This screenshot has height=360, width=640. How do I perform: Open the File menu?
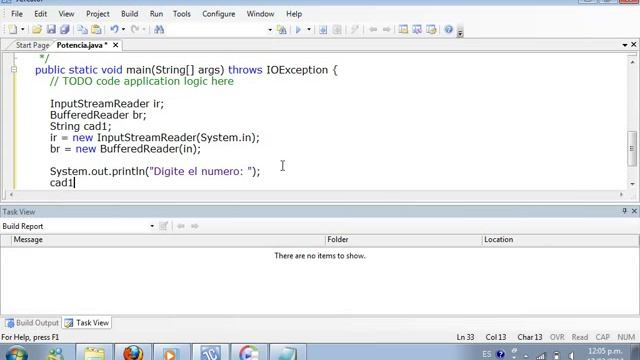coord(17,14)
